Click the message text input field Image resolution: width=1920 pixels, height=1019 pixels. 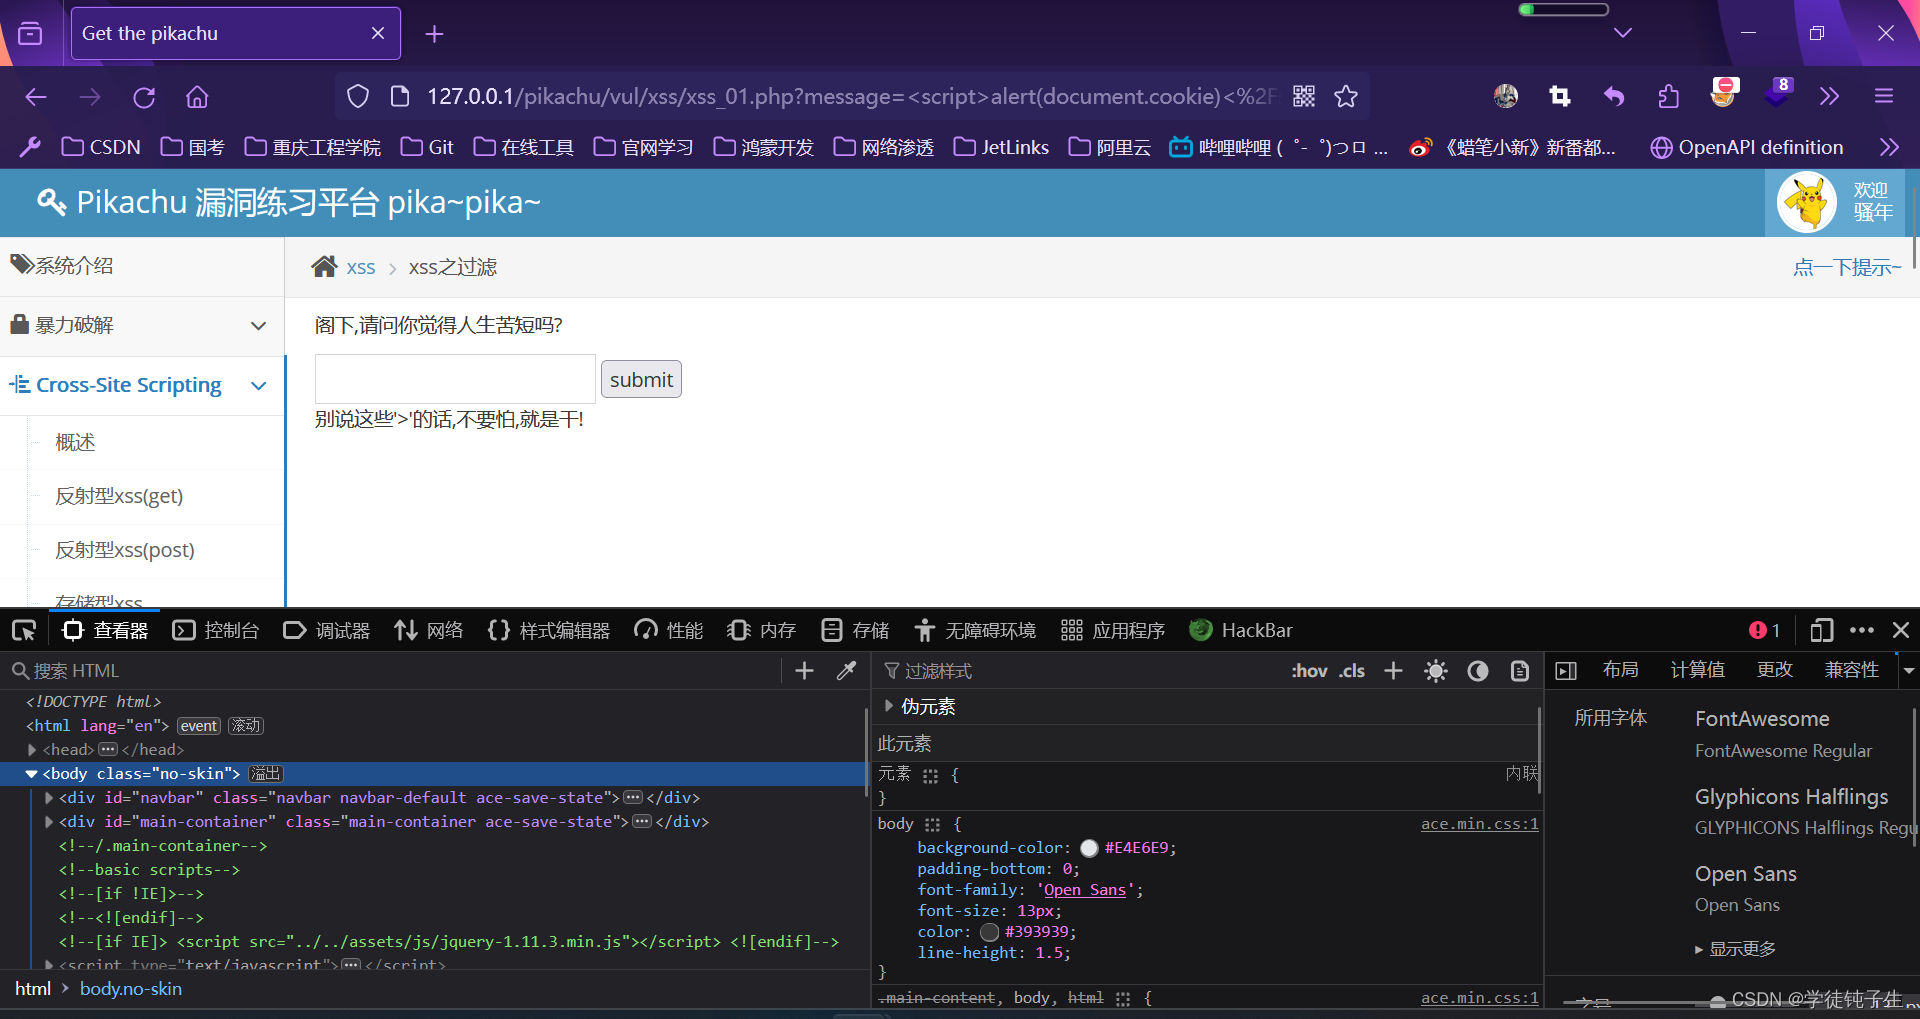(x=455, y=379)
